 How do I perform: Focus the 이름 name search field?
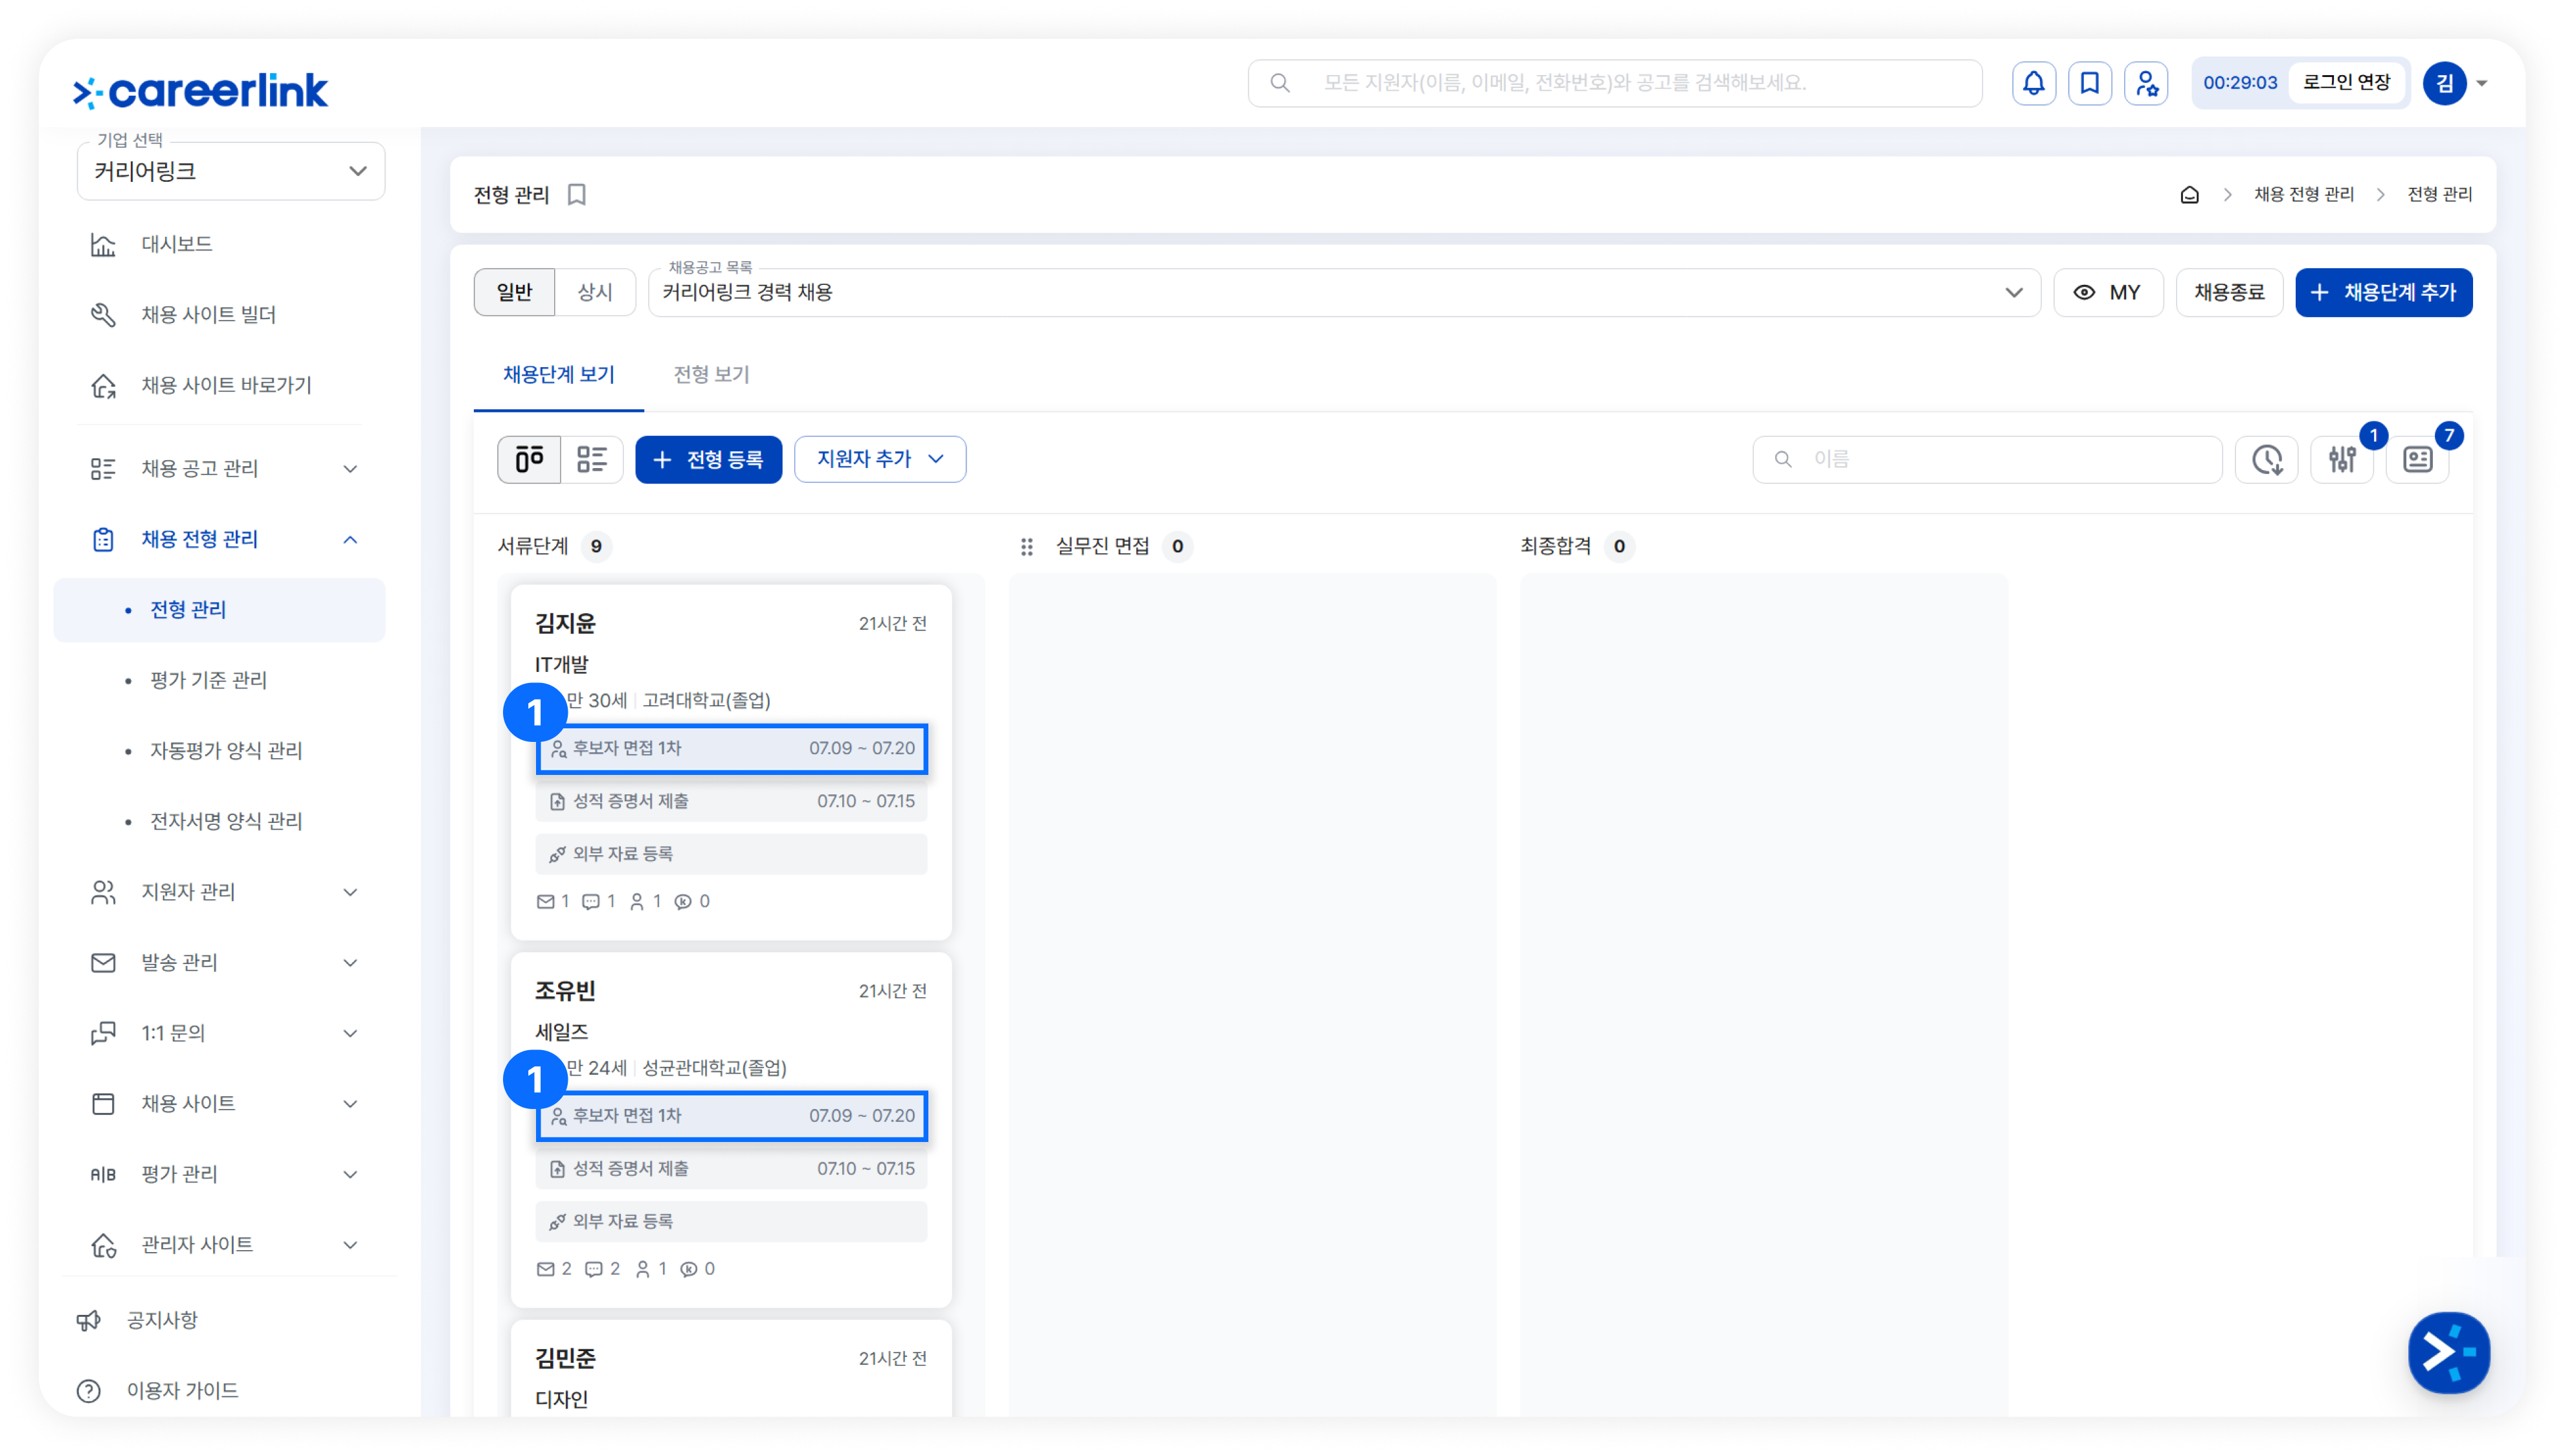pyautogui.click(x=1987, y=459)
